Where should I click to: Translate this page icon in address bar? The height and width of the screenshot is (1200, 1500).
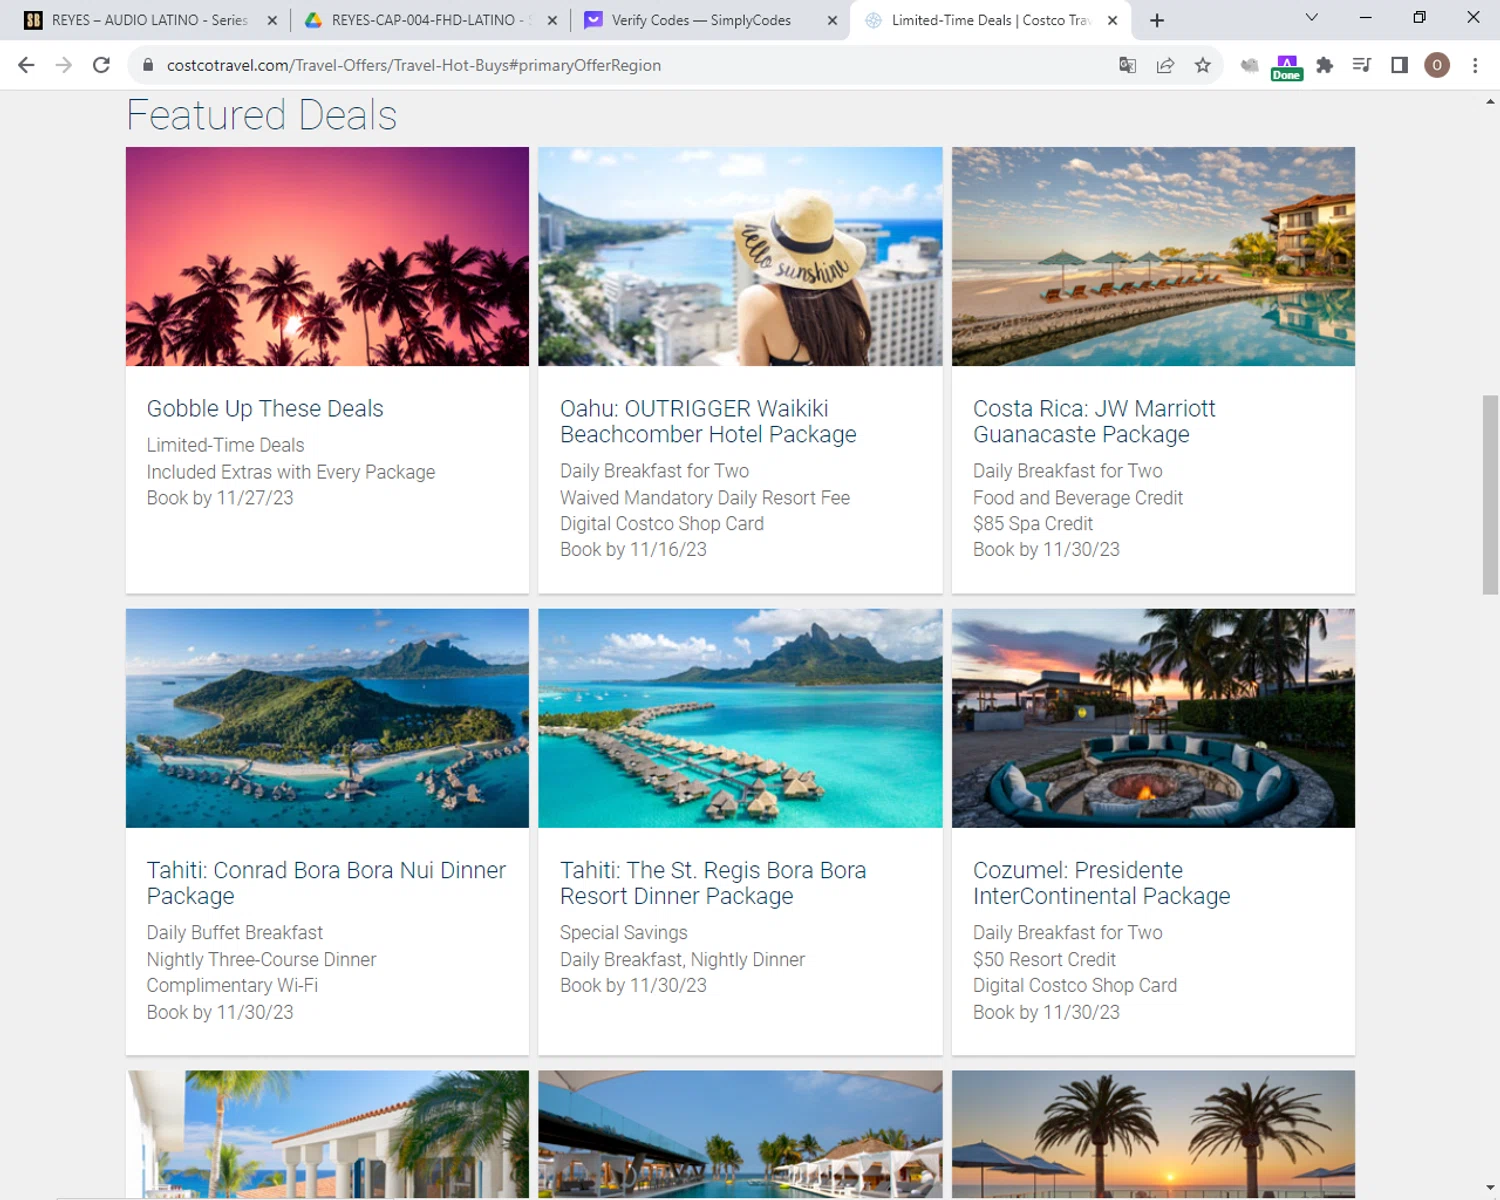click(1128, 65)
